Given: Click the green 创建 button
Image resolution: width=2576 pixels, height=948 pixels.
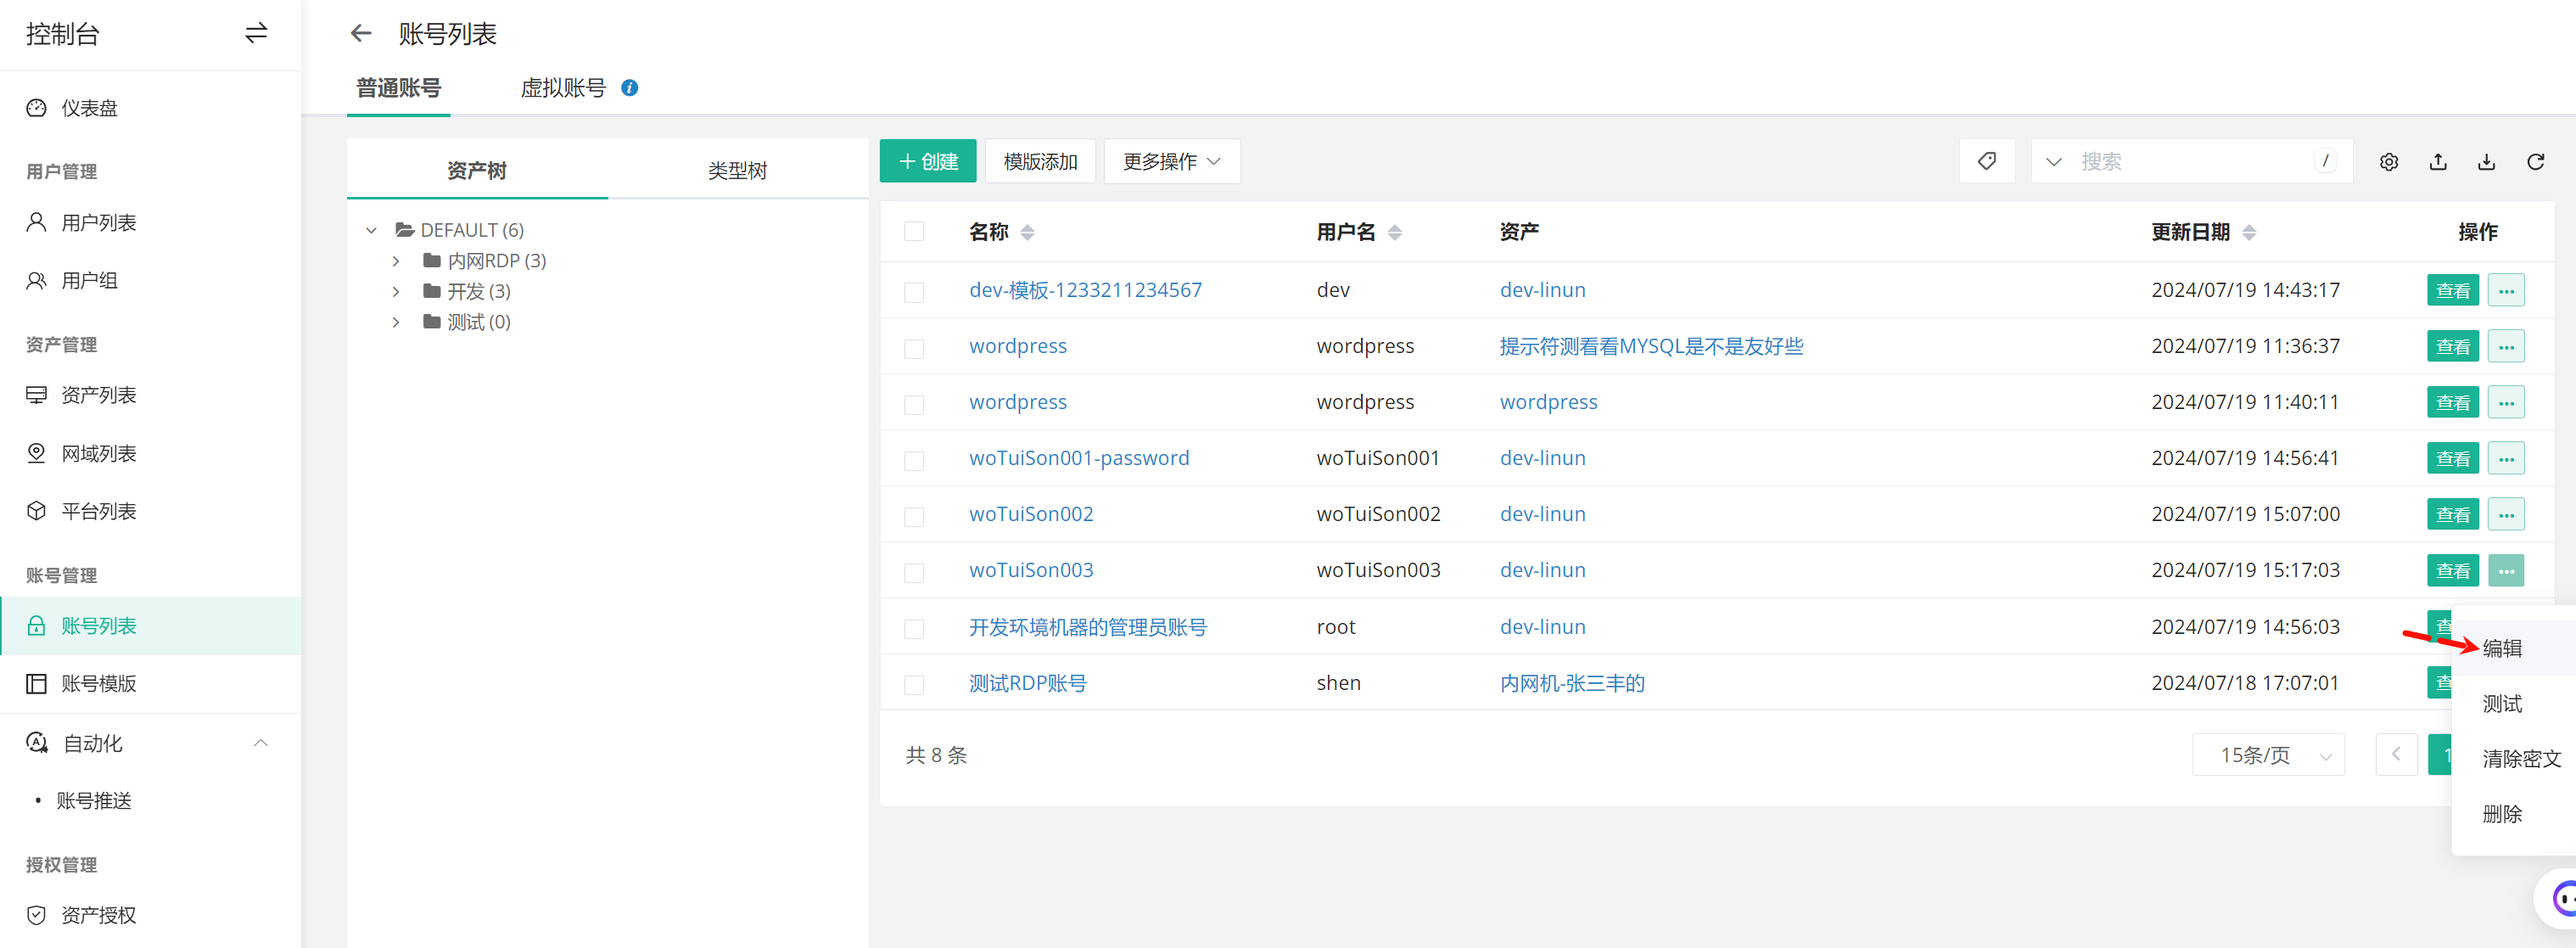Looking at the screenshot, I should [927, 162].
